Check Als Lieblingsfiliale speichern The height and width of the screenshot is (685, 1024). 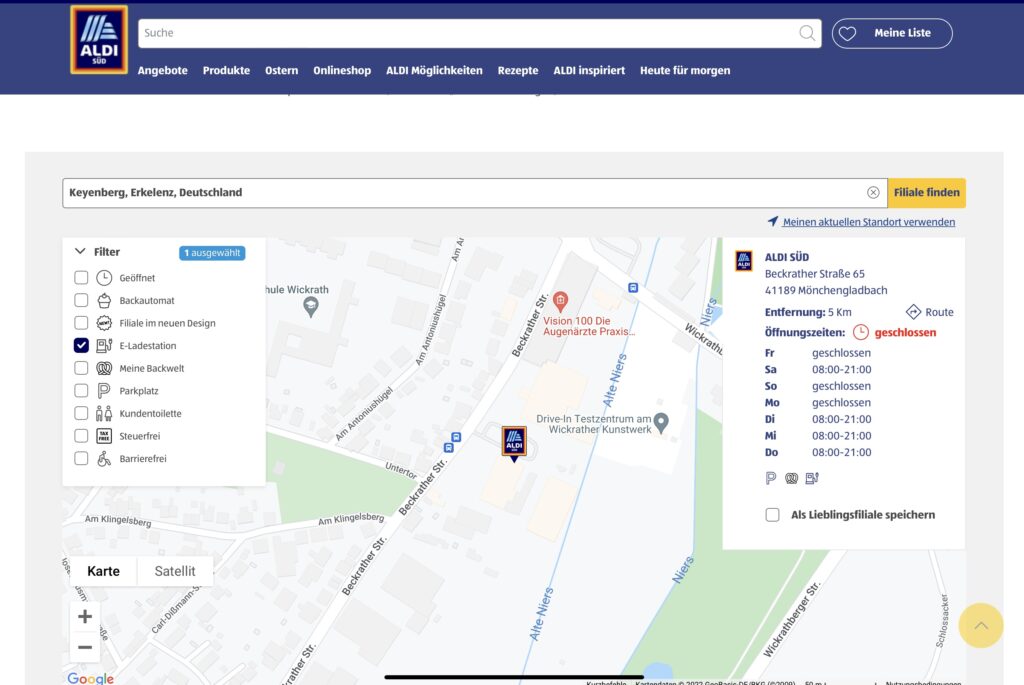point(773,515)
